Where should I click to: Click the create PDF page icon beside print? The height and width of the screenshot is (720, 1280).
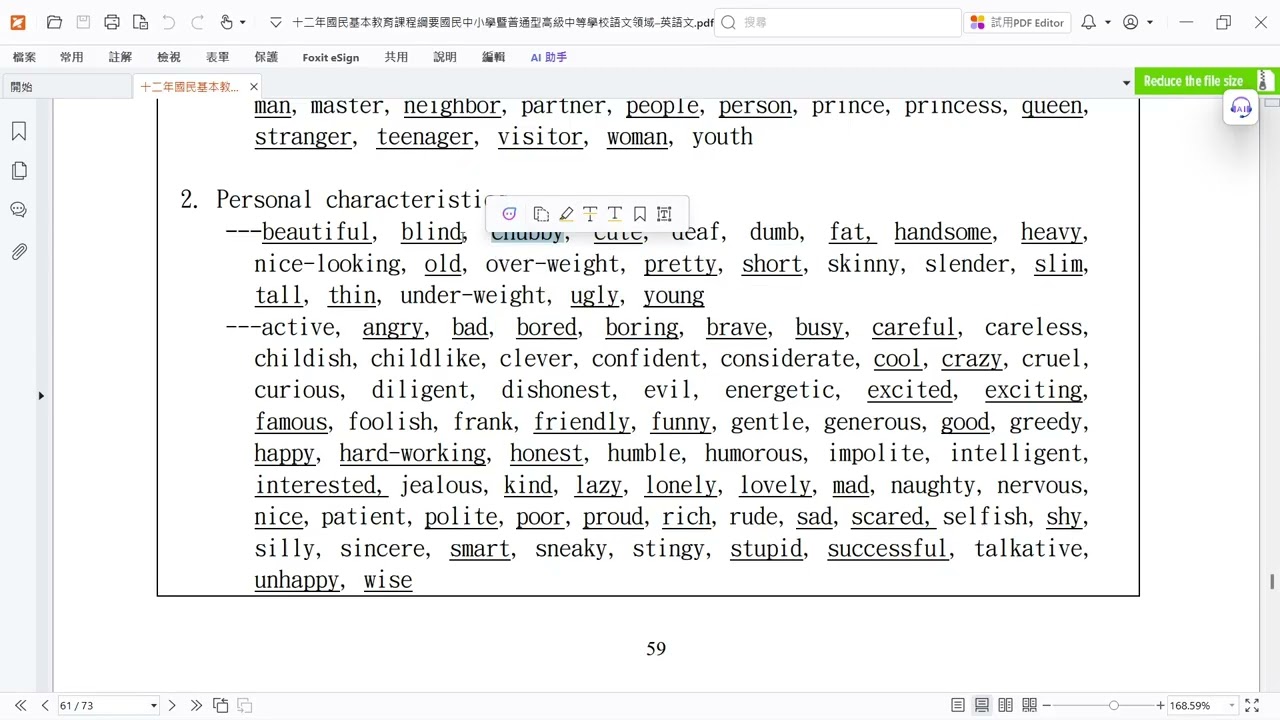[x=140, y=22]
